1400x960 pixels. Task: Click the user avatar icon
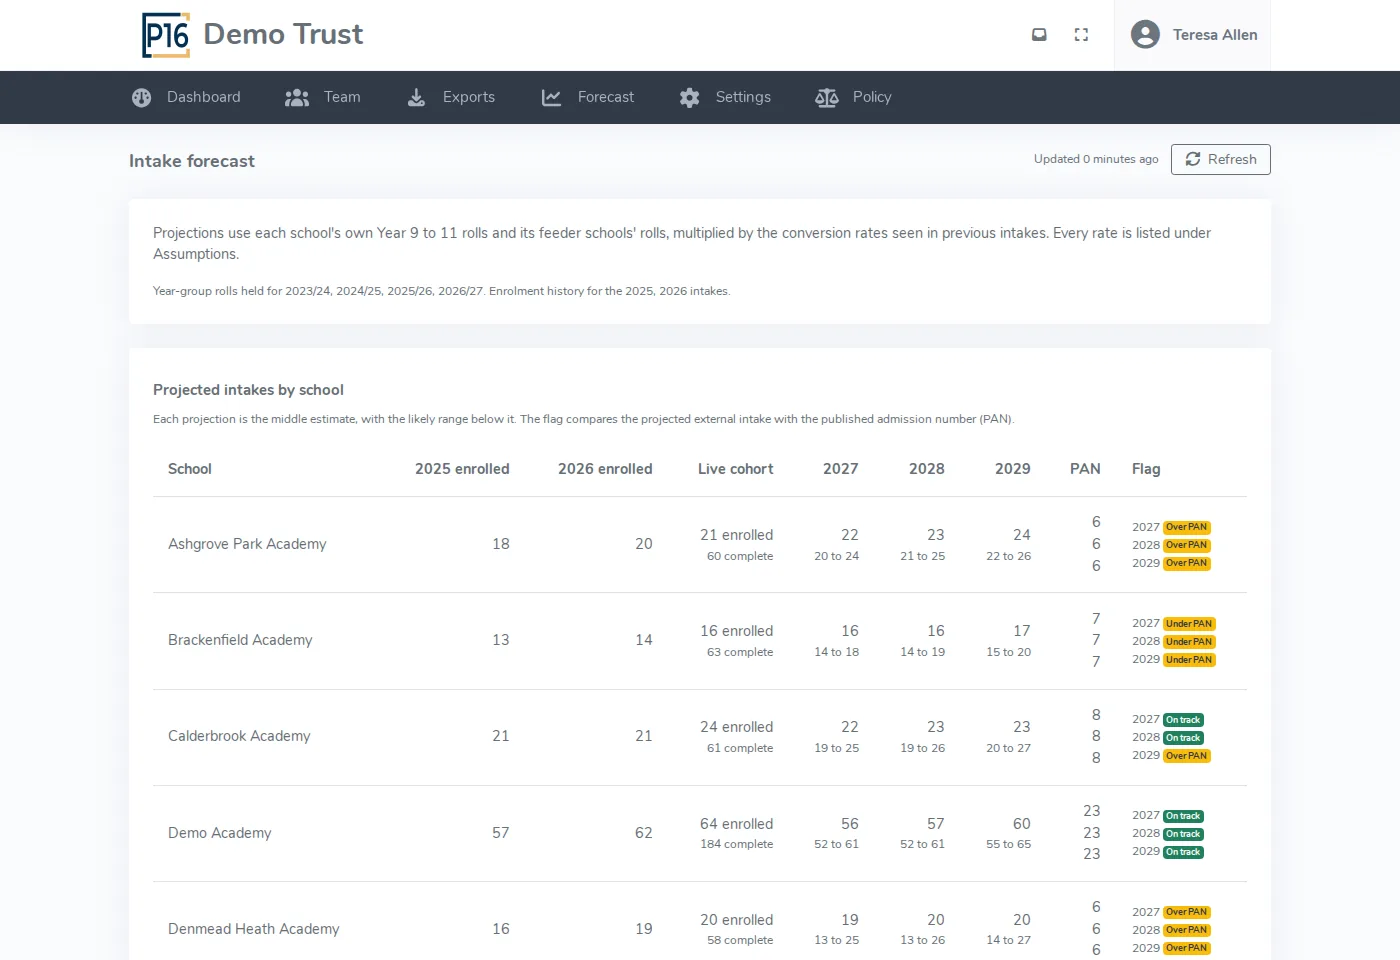pos(1145,35)
